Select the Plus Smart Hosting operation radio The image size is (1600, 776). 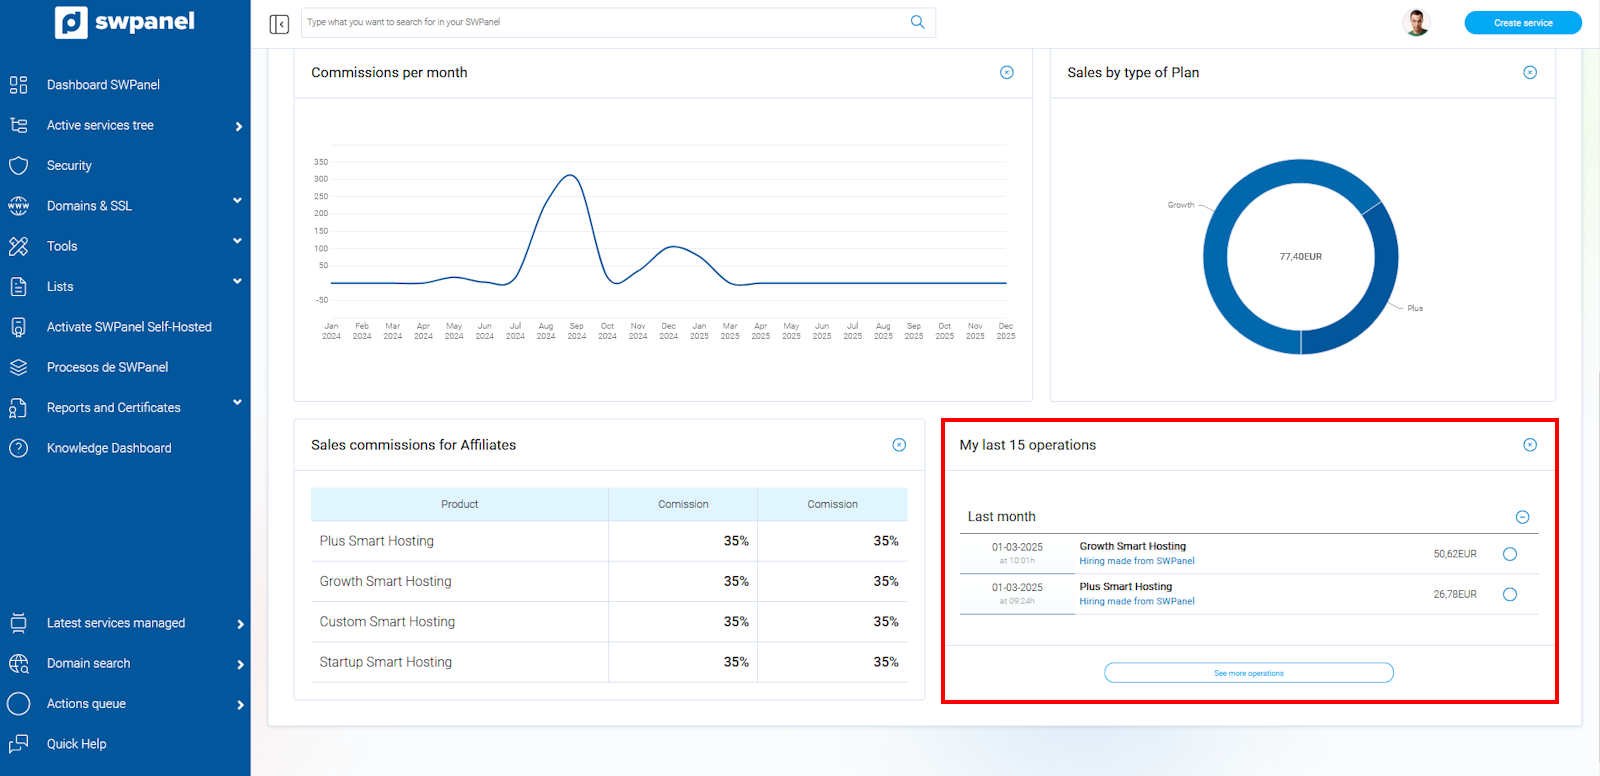tap(1509, 595)
